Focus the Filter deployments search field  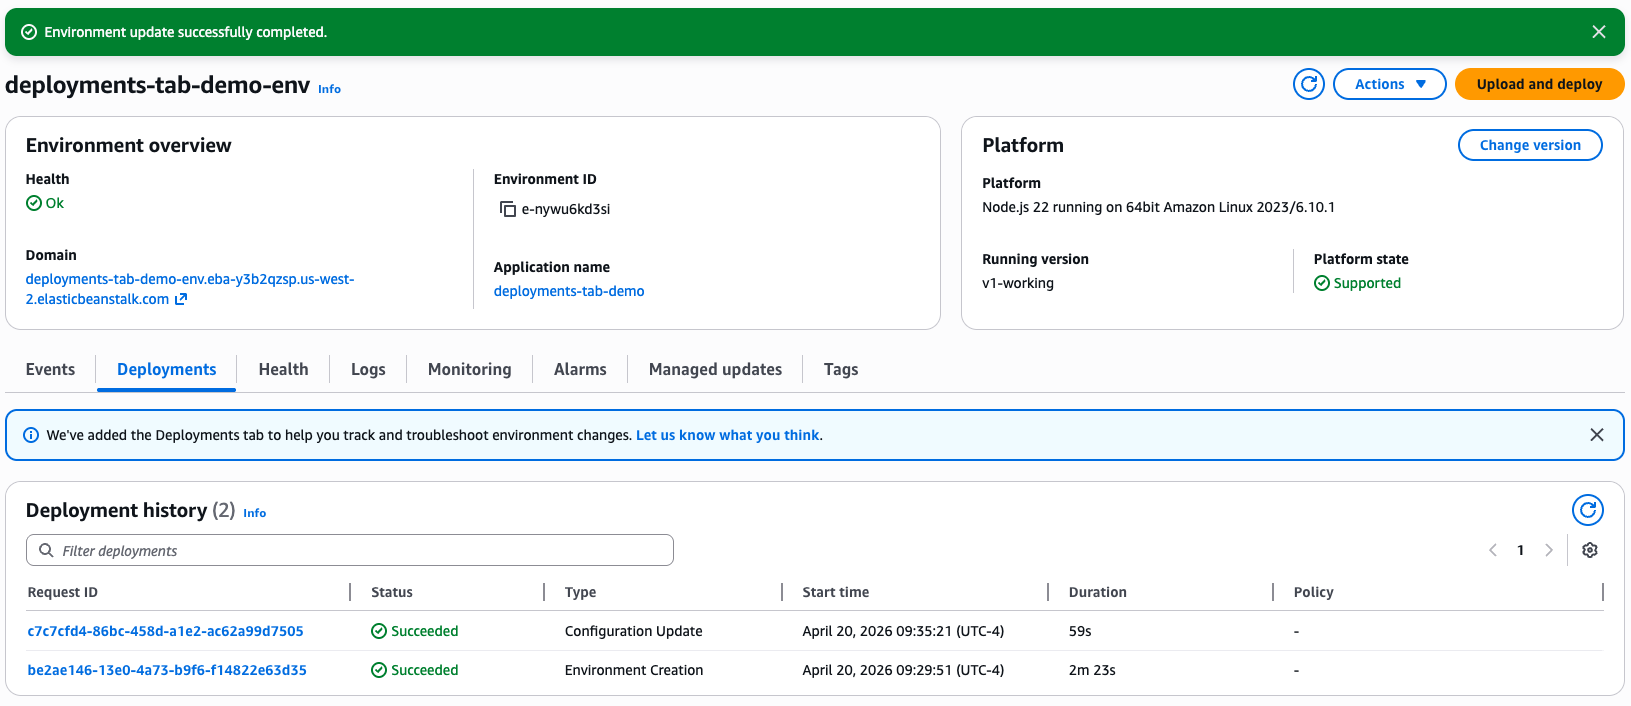pyautogui.click(x=350, y=550)
